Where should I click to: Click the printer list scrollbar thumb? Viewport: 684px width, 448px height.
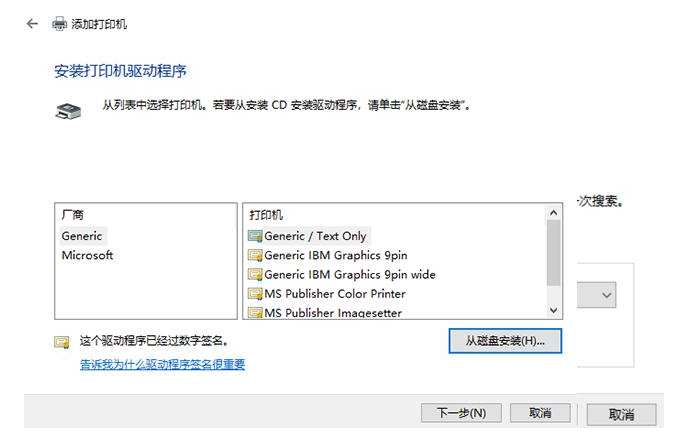point(553,252)
